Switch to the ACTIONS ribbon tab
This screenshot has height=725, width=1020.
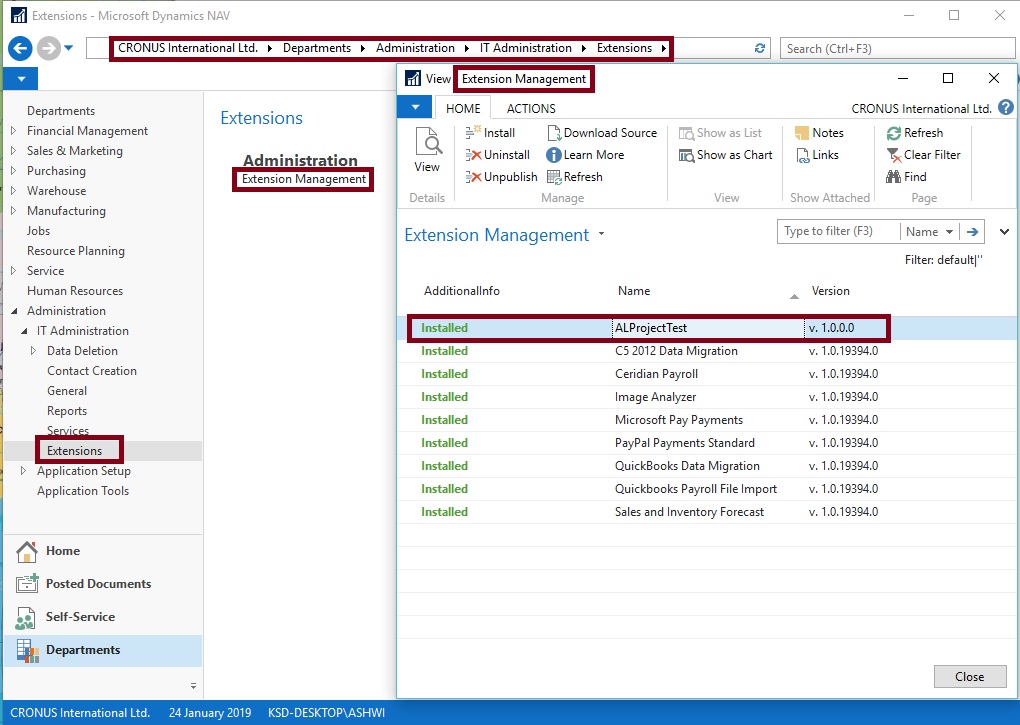tap(530, 108)
